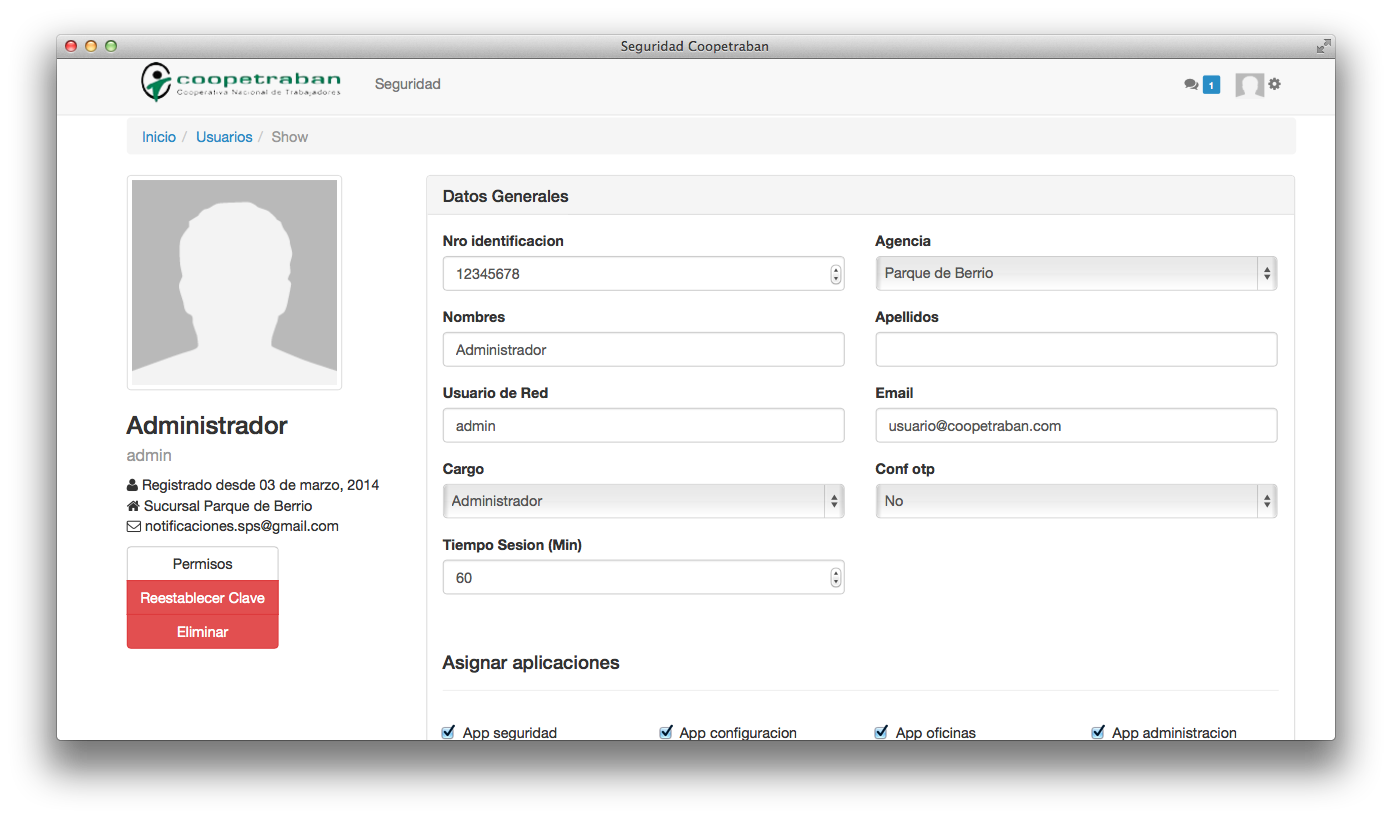Click the user icon beside Registrado desde
Screen dimensions: 1392x819
[132, 485]
